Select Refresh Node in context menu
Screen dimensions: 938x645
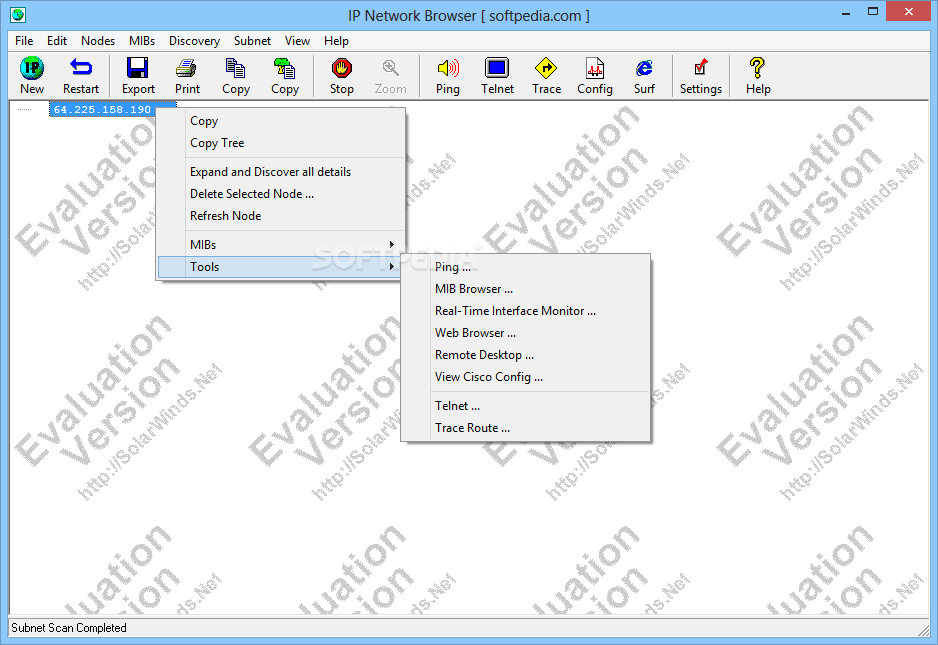tap(281, 216)
